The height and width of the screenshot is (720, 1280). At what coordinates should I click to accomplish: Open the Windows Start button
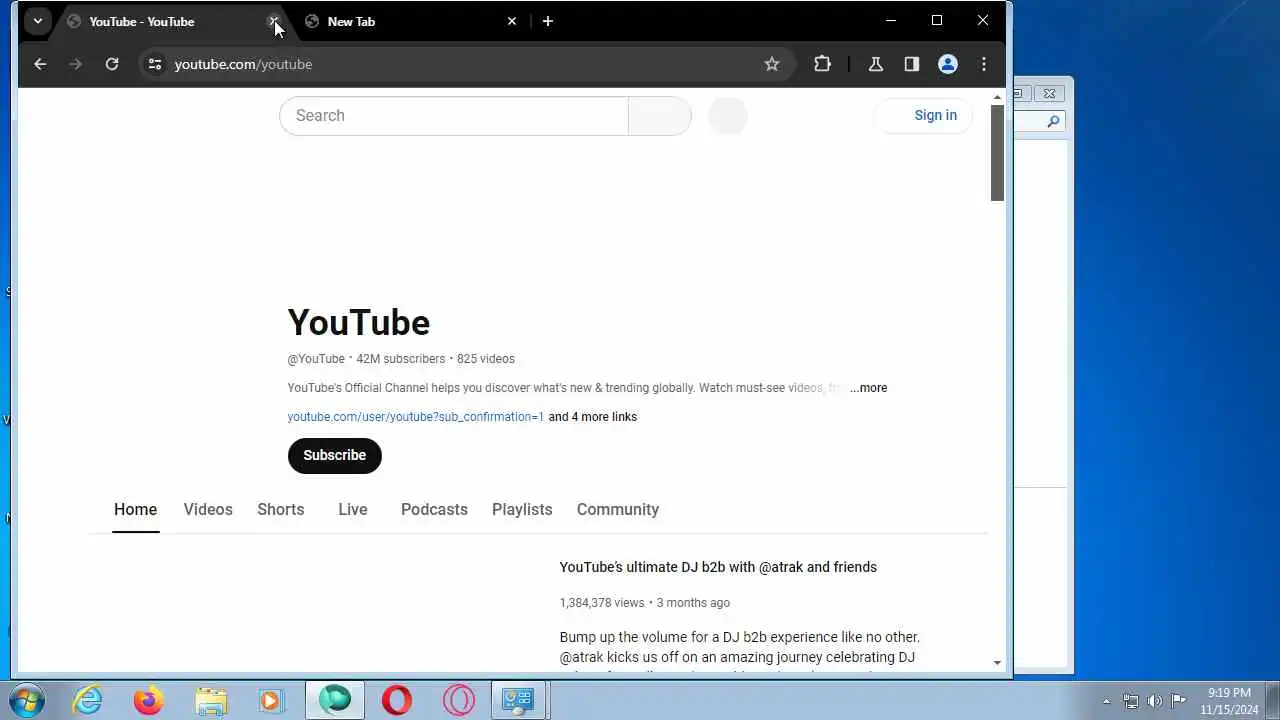(27, 700)
